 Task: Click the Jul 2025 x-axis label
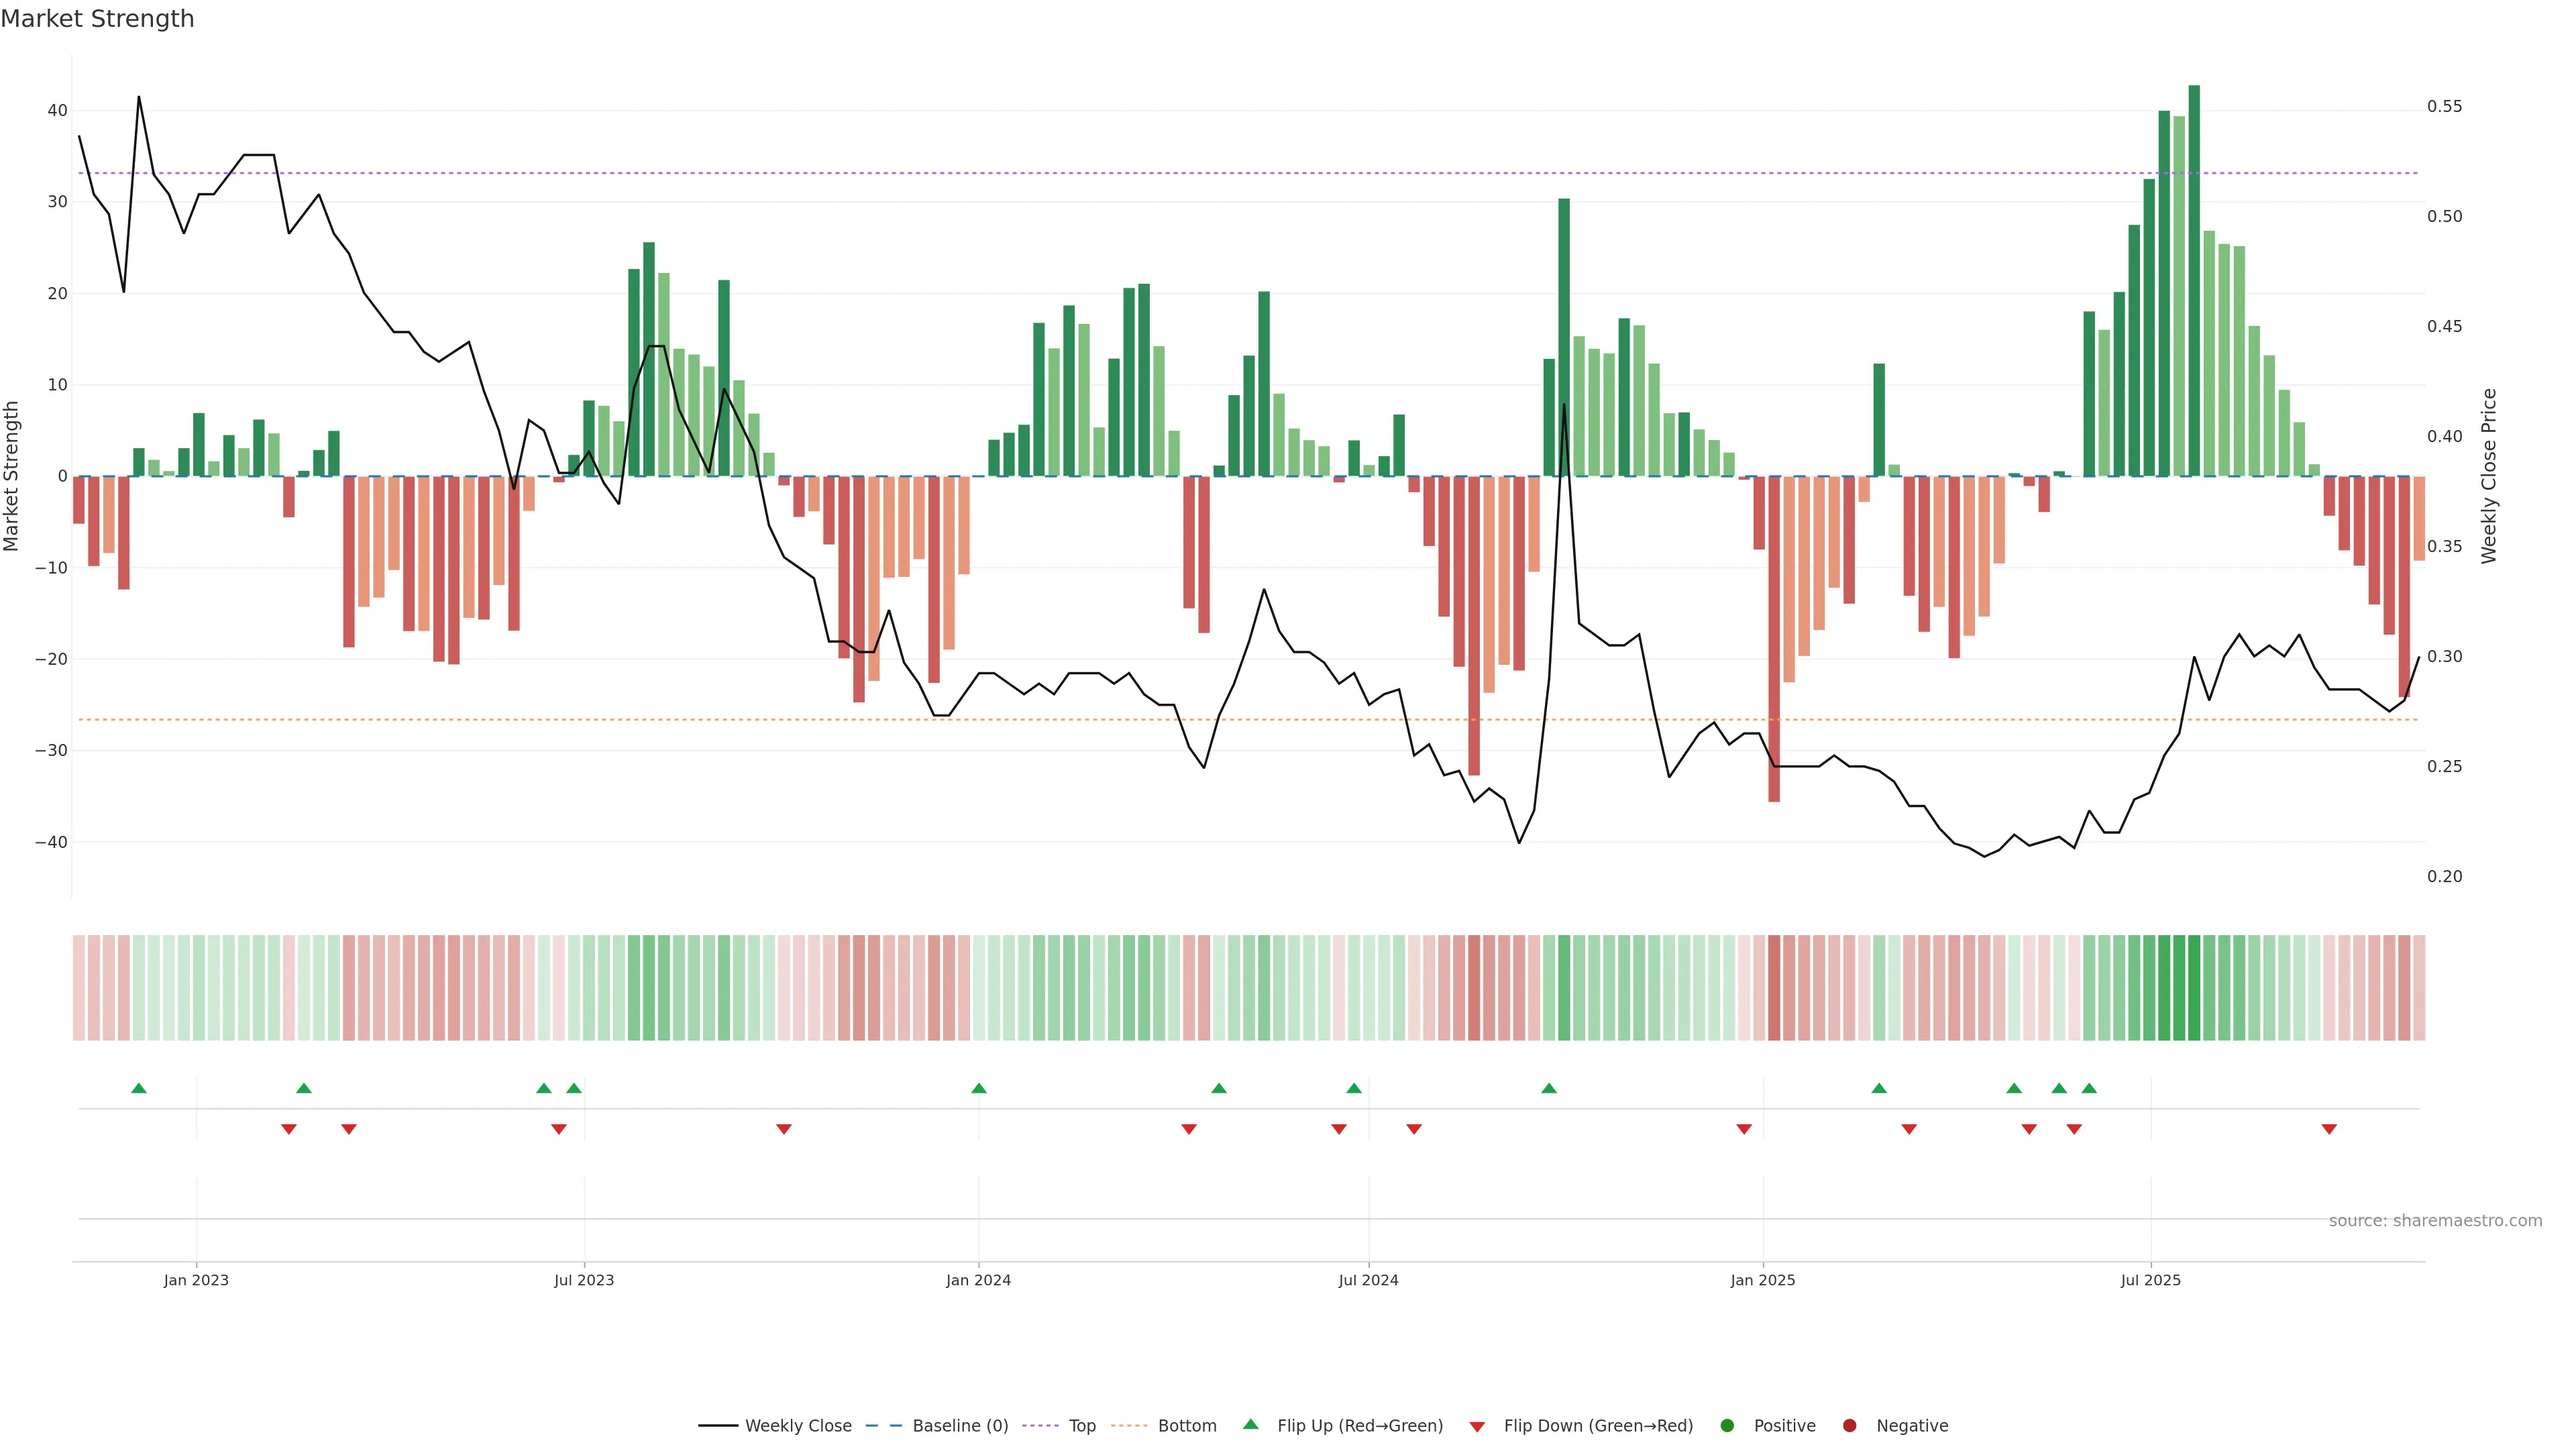coord(2150,1280)
